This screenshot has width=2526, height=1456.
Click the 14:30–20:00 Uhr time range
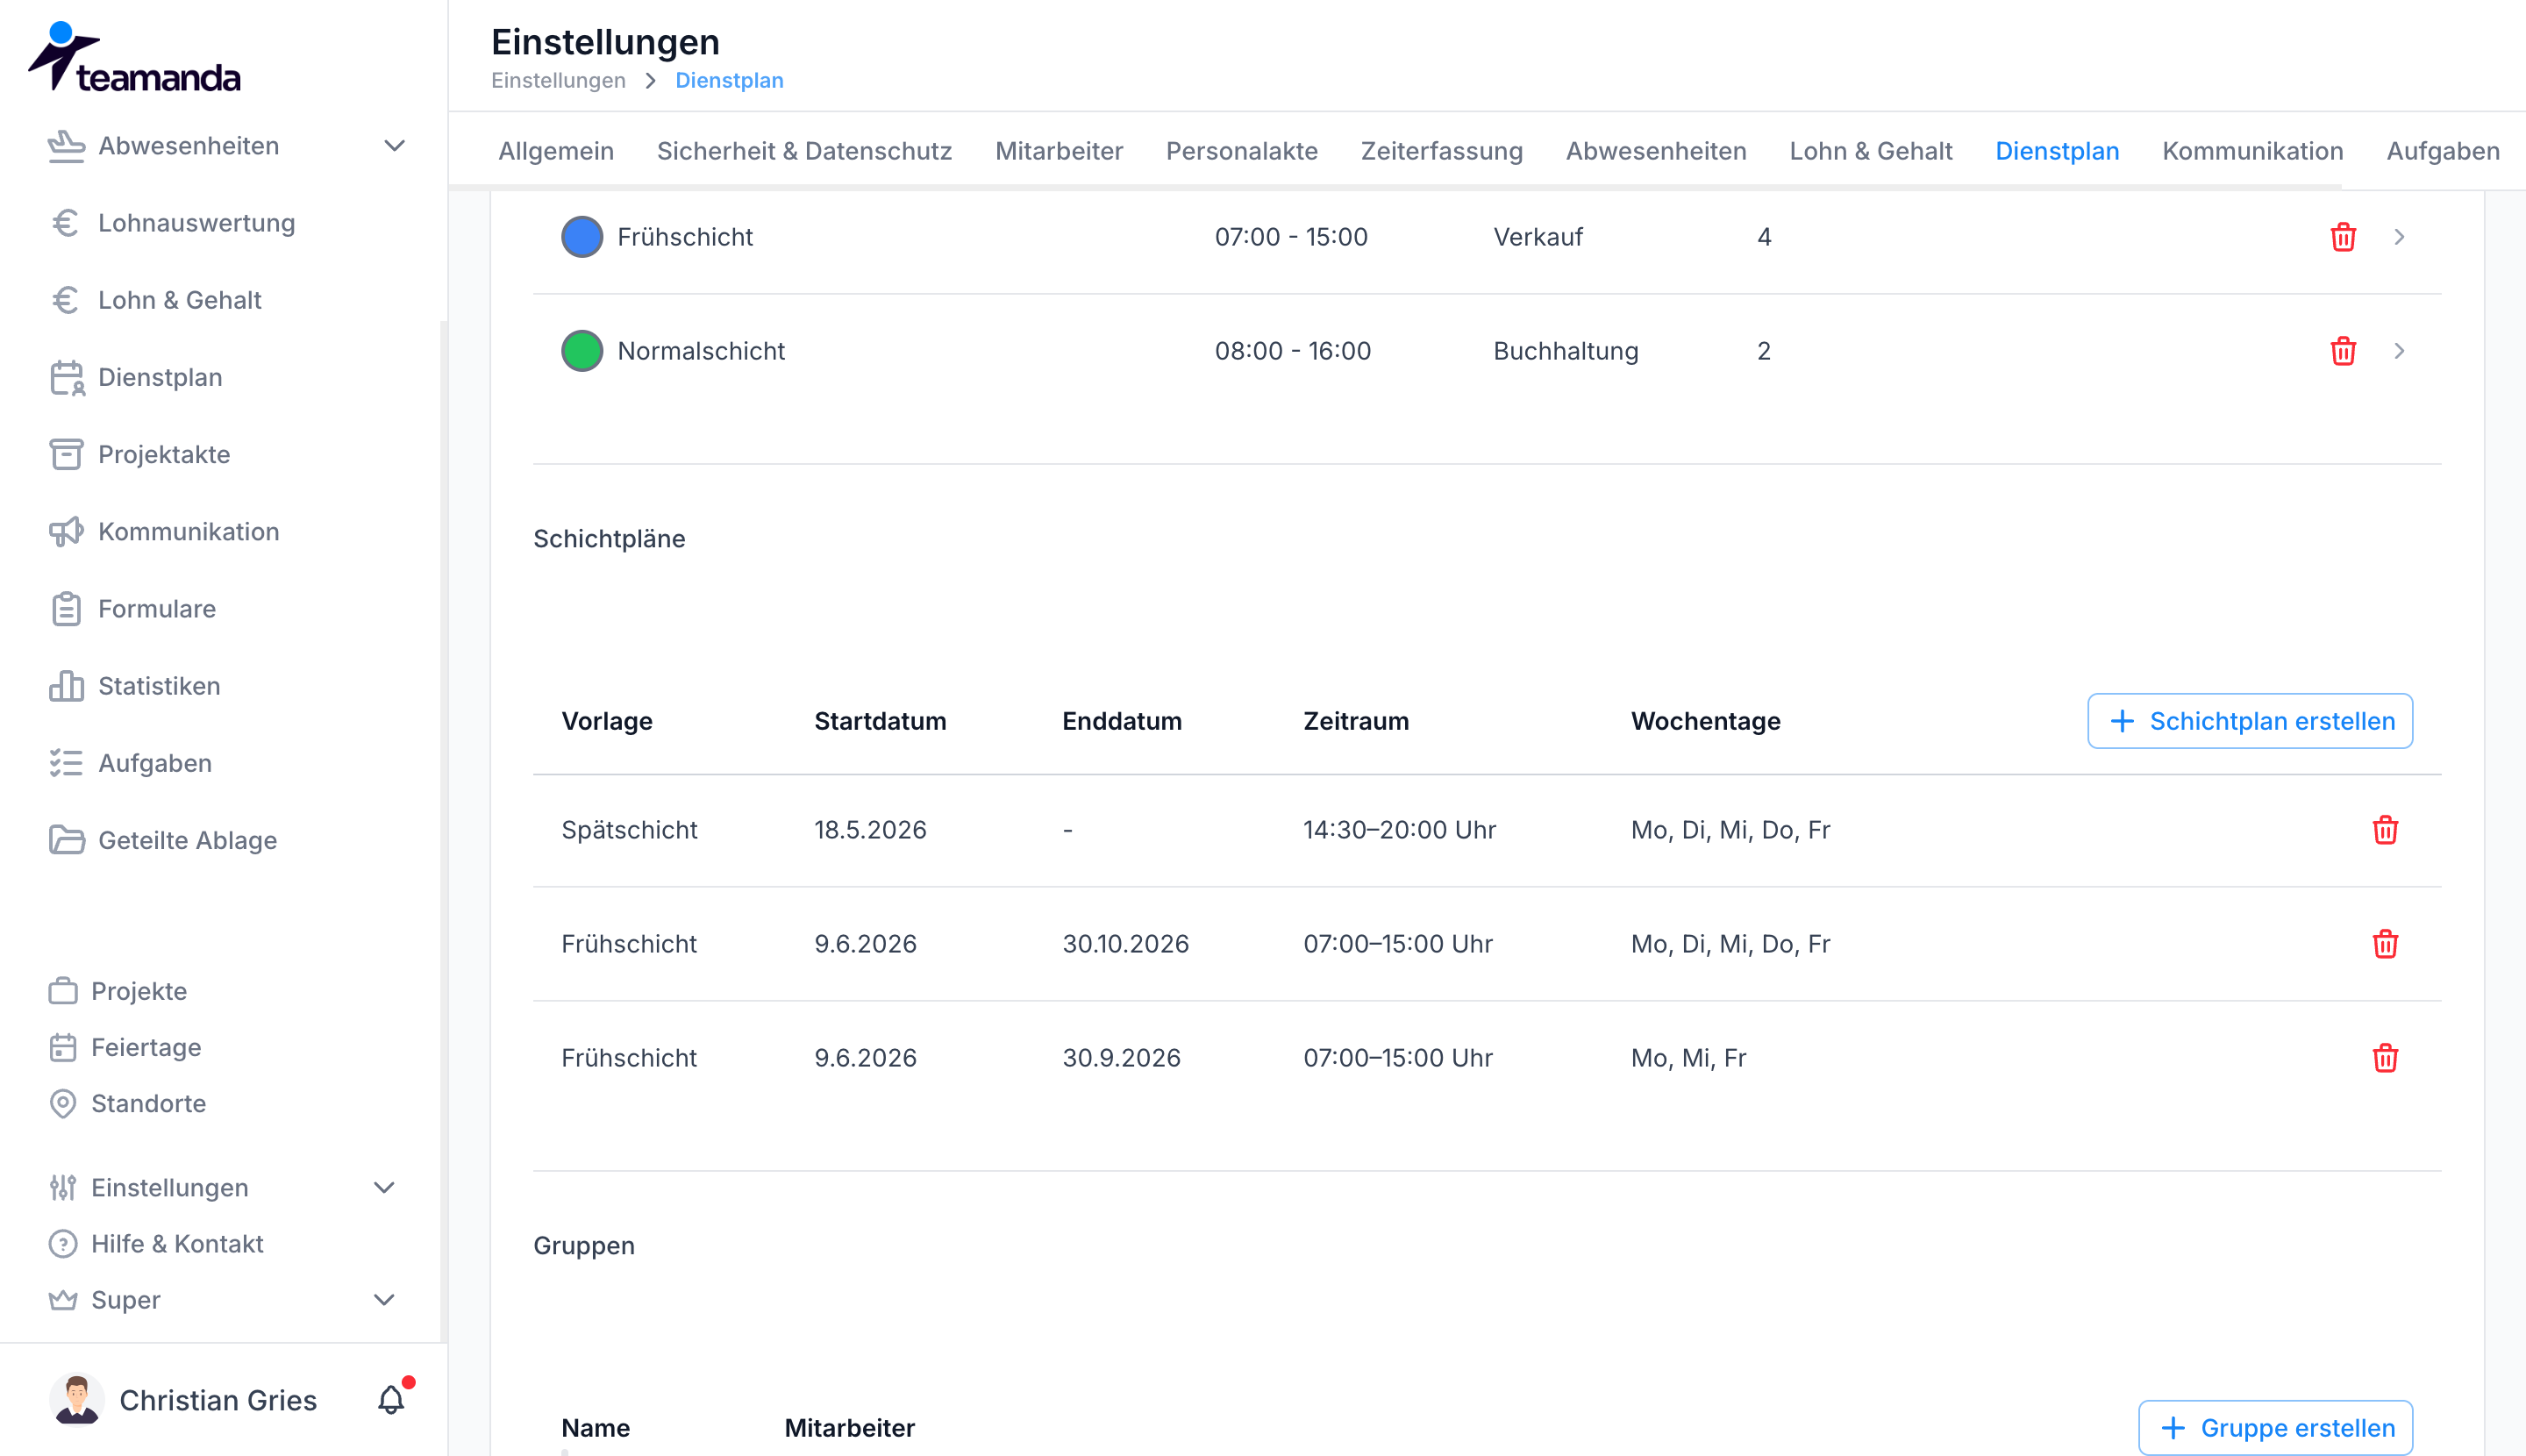(1399, 830)
